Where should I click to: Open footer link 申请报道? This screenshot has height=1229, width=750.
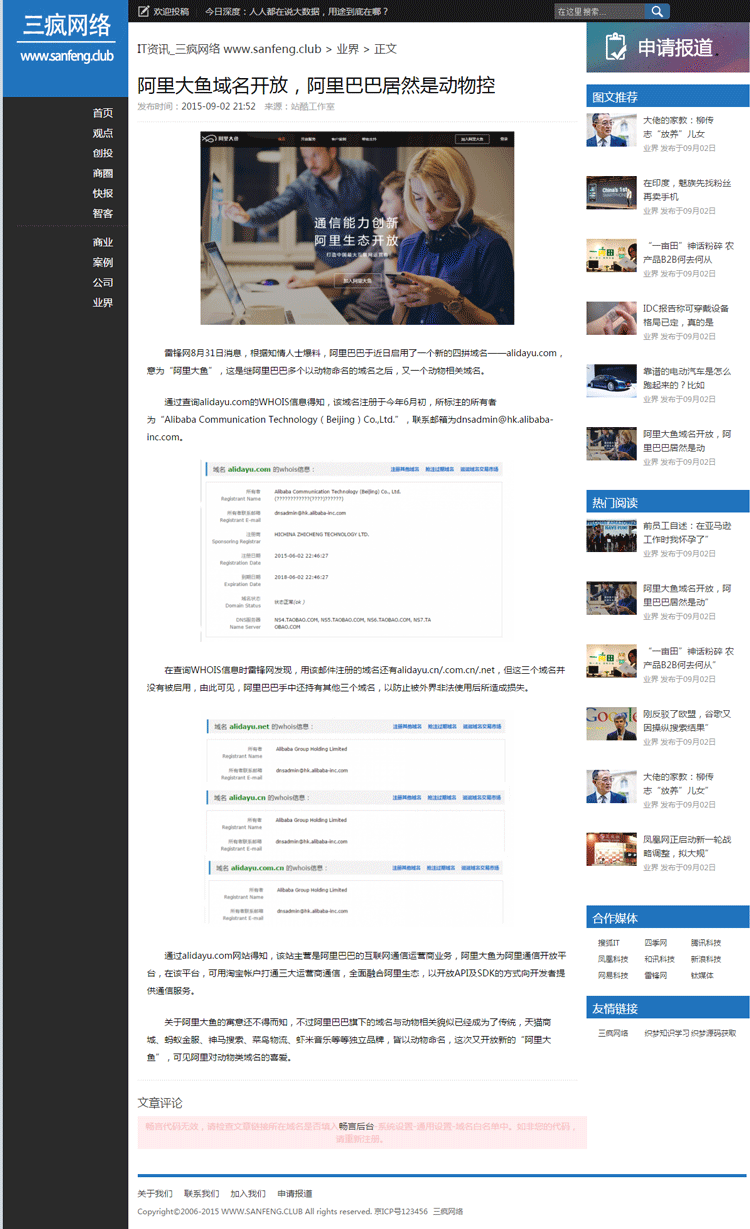[294, 1193]
